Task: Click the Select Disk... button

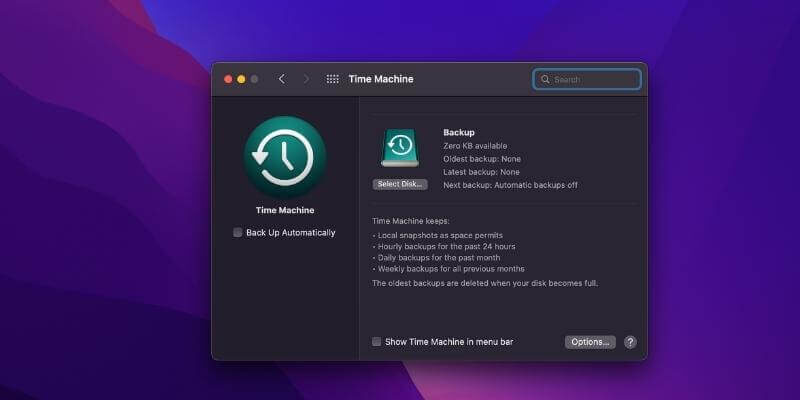Action: [400, 184]
